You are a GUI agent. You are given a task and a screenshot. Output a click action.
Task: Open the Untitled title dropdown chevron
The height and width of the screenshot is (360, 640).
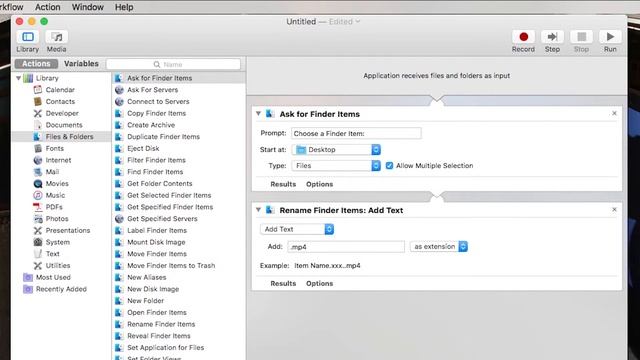pos(358,22)
